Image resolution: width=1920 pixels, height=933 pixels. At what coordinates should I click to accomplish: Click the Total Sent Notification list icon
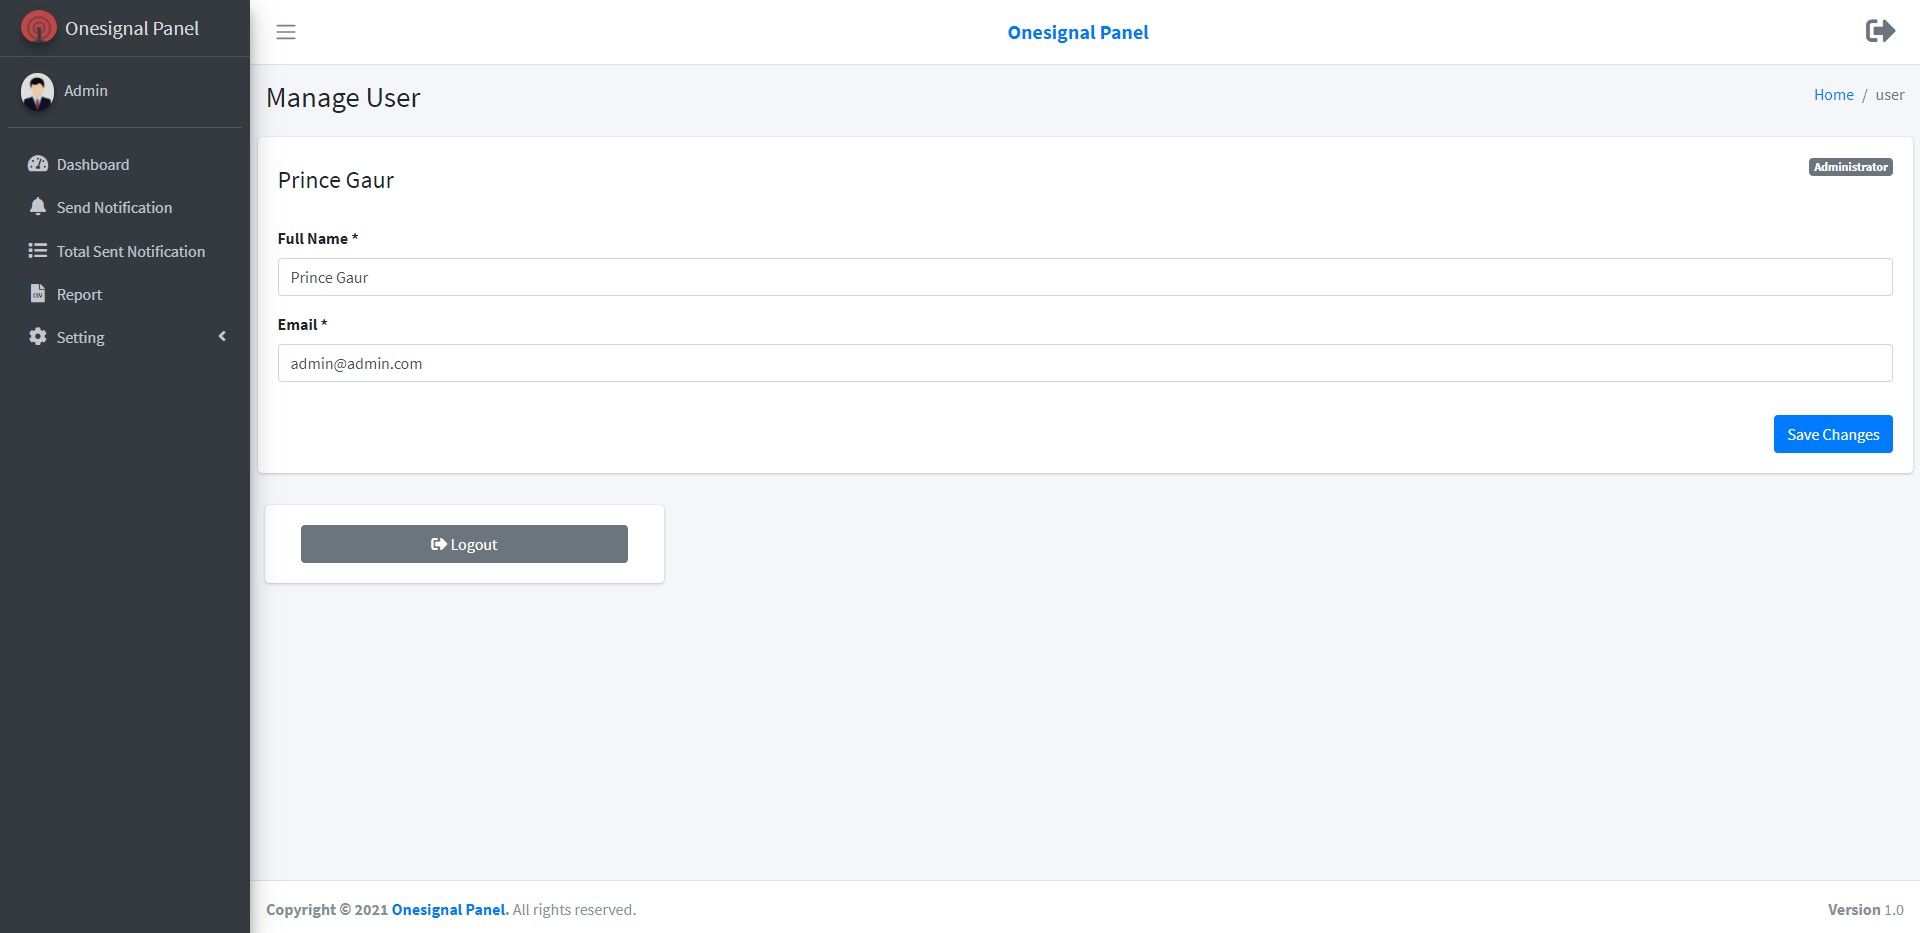pyautogui.click(x=38, y=251)
